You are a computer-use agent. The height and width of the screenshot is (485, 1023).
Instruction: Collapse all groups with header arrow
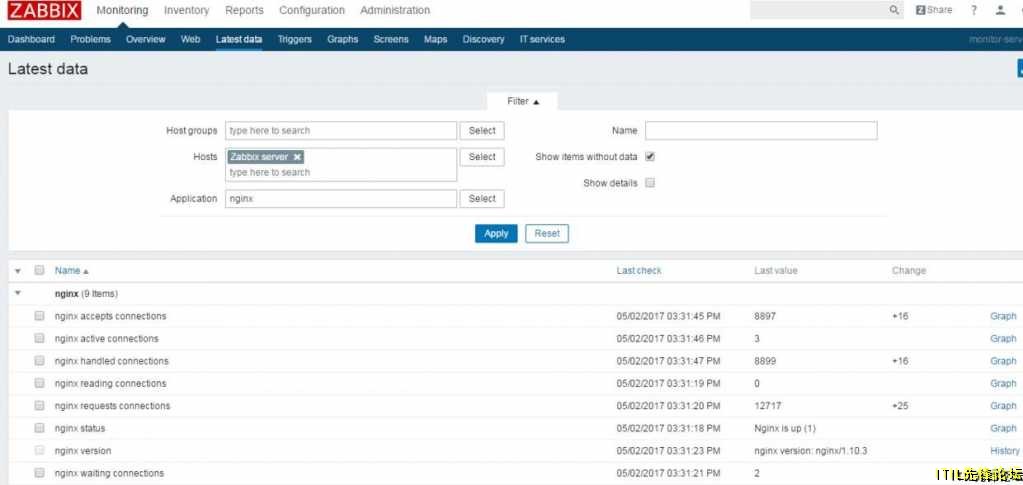click(x=18, y=270)
